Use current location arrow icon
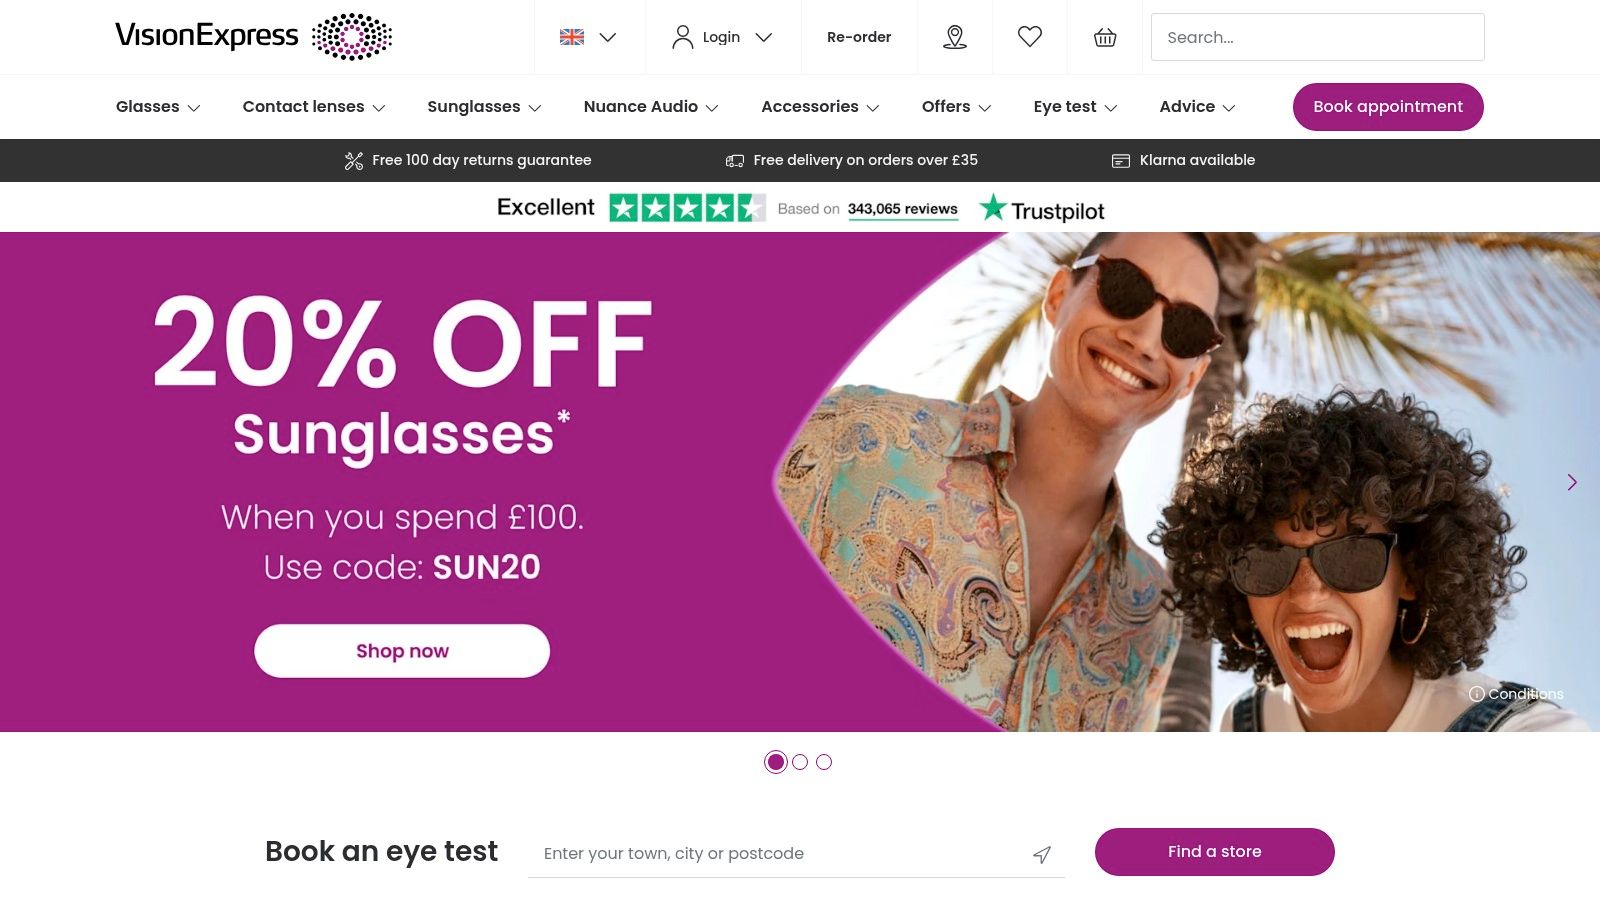Viewport: 1600px width, 900px height. [x=1042, y=854]
